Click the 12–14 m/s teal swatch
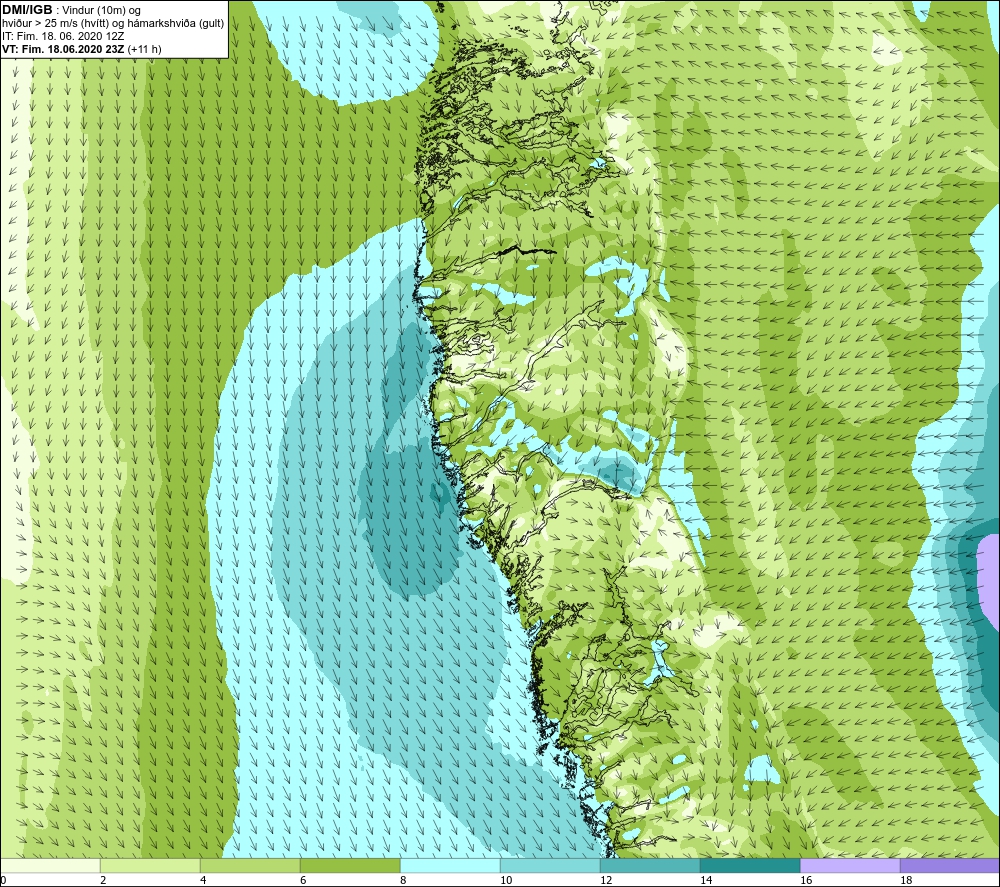 pyautogui.click(x=650, y=865)
